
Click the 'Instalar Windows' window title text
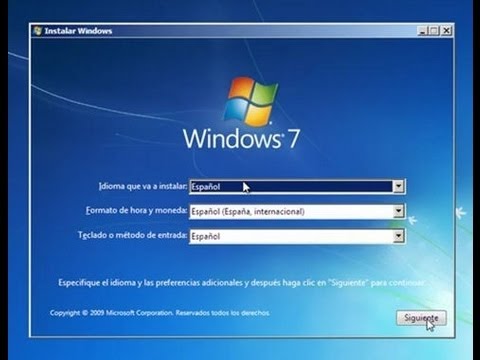coord(78,31)
